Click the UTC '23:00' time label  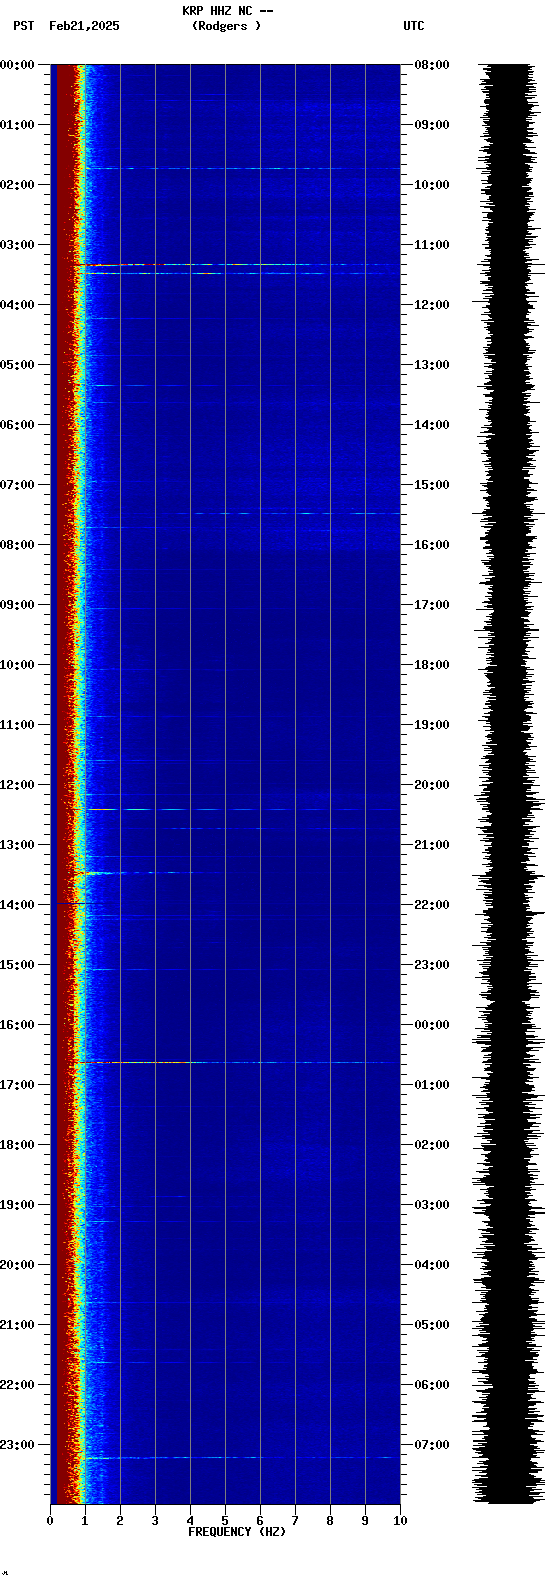(x=432, y=965)
